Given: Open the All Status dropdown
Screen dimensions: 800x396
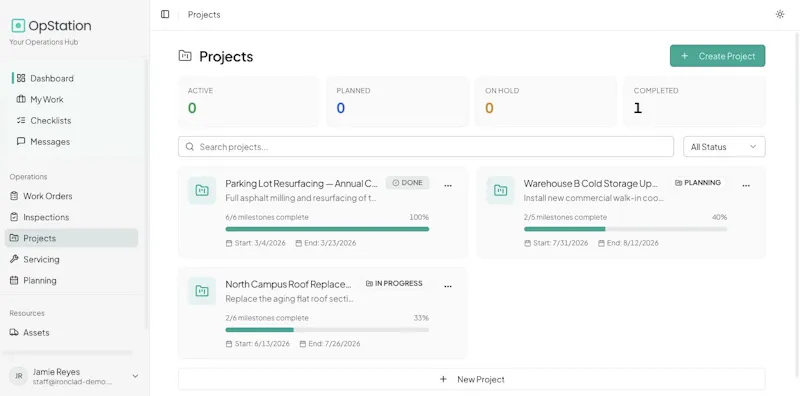Looking at the screenshot, I should 724,146.
